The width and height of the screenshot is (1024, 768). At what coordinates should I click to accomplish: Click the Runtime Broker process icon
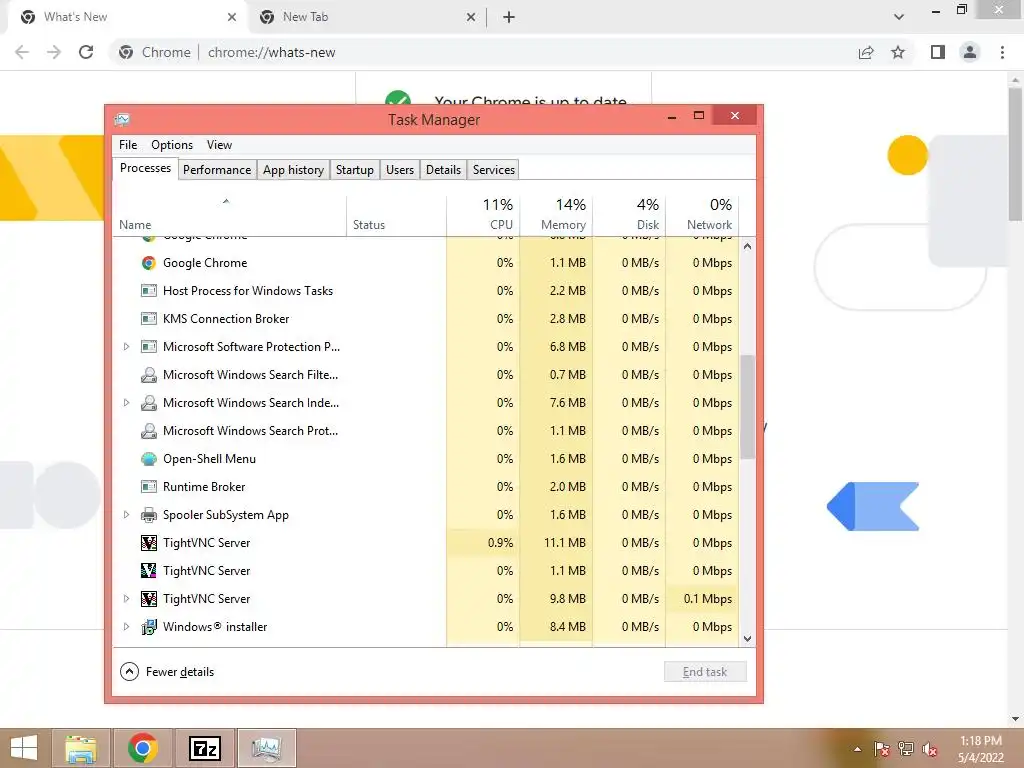click(x=149, y=487)
